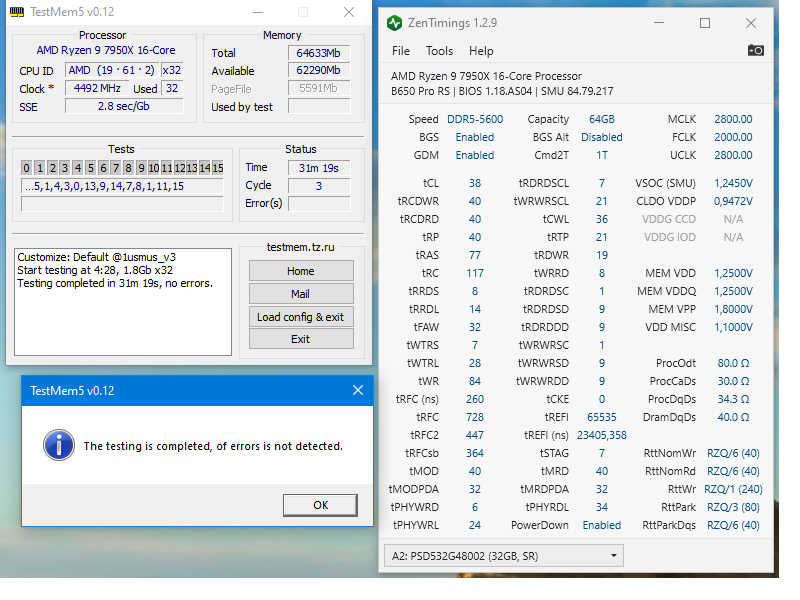
Task: Click the blue info icon in dialog
Action: pyautogui.click(x=59, y=445)
